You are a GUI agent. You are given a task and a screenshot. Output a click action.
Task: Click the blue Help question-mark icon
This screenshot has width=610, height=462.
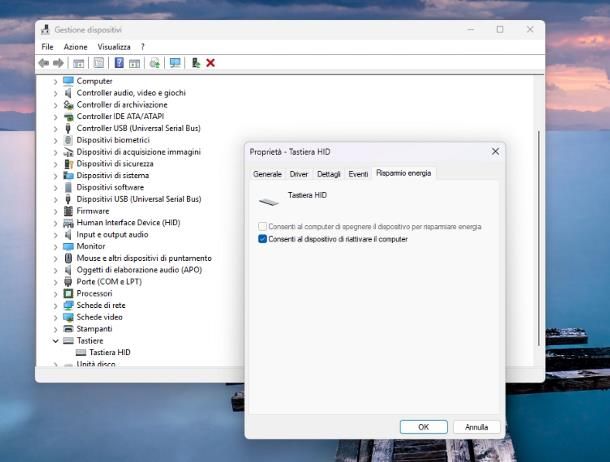pyautogui.click(x=119, y=63)
